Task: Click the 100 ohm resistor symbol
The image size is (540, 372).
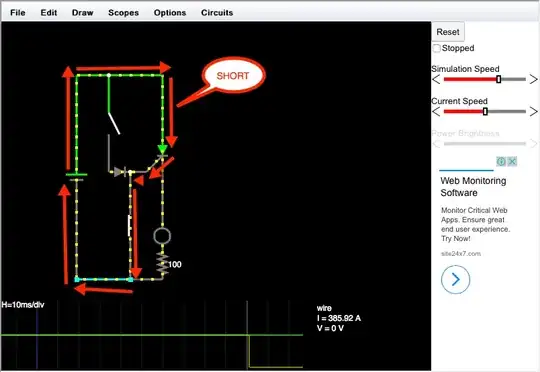Action: pyautogui.click(x=162, y=264)
